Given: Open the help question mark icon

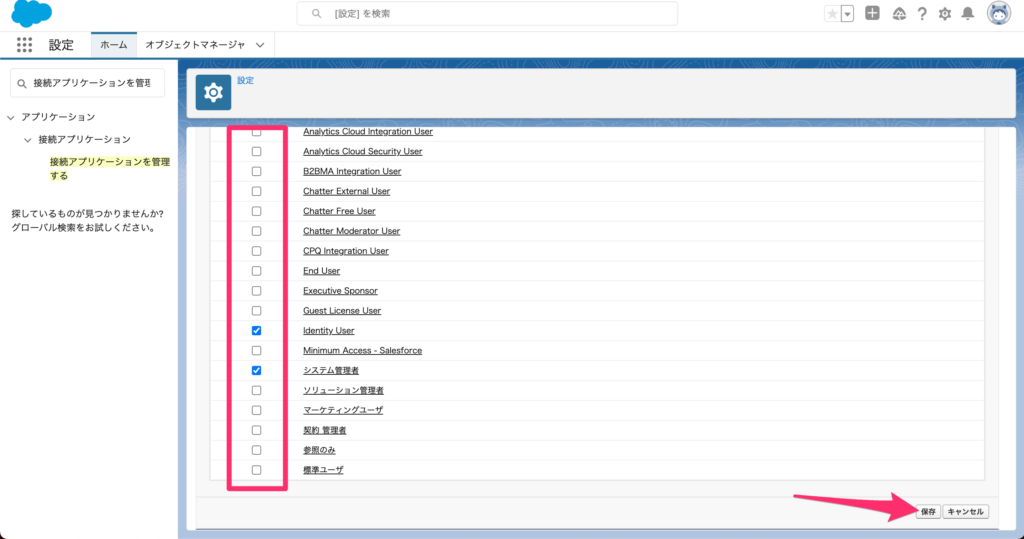Looking at the screenshot, I should (x=921, y=14).
